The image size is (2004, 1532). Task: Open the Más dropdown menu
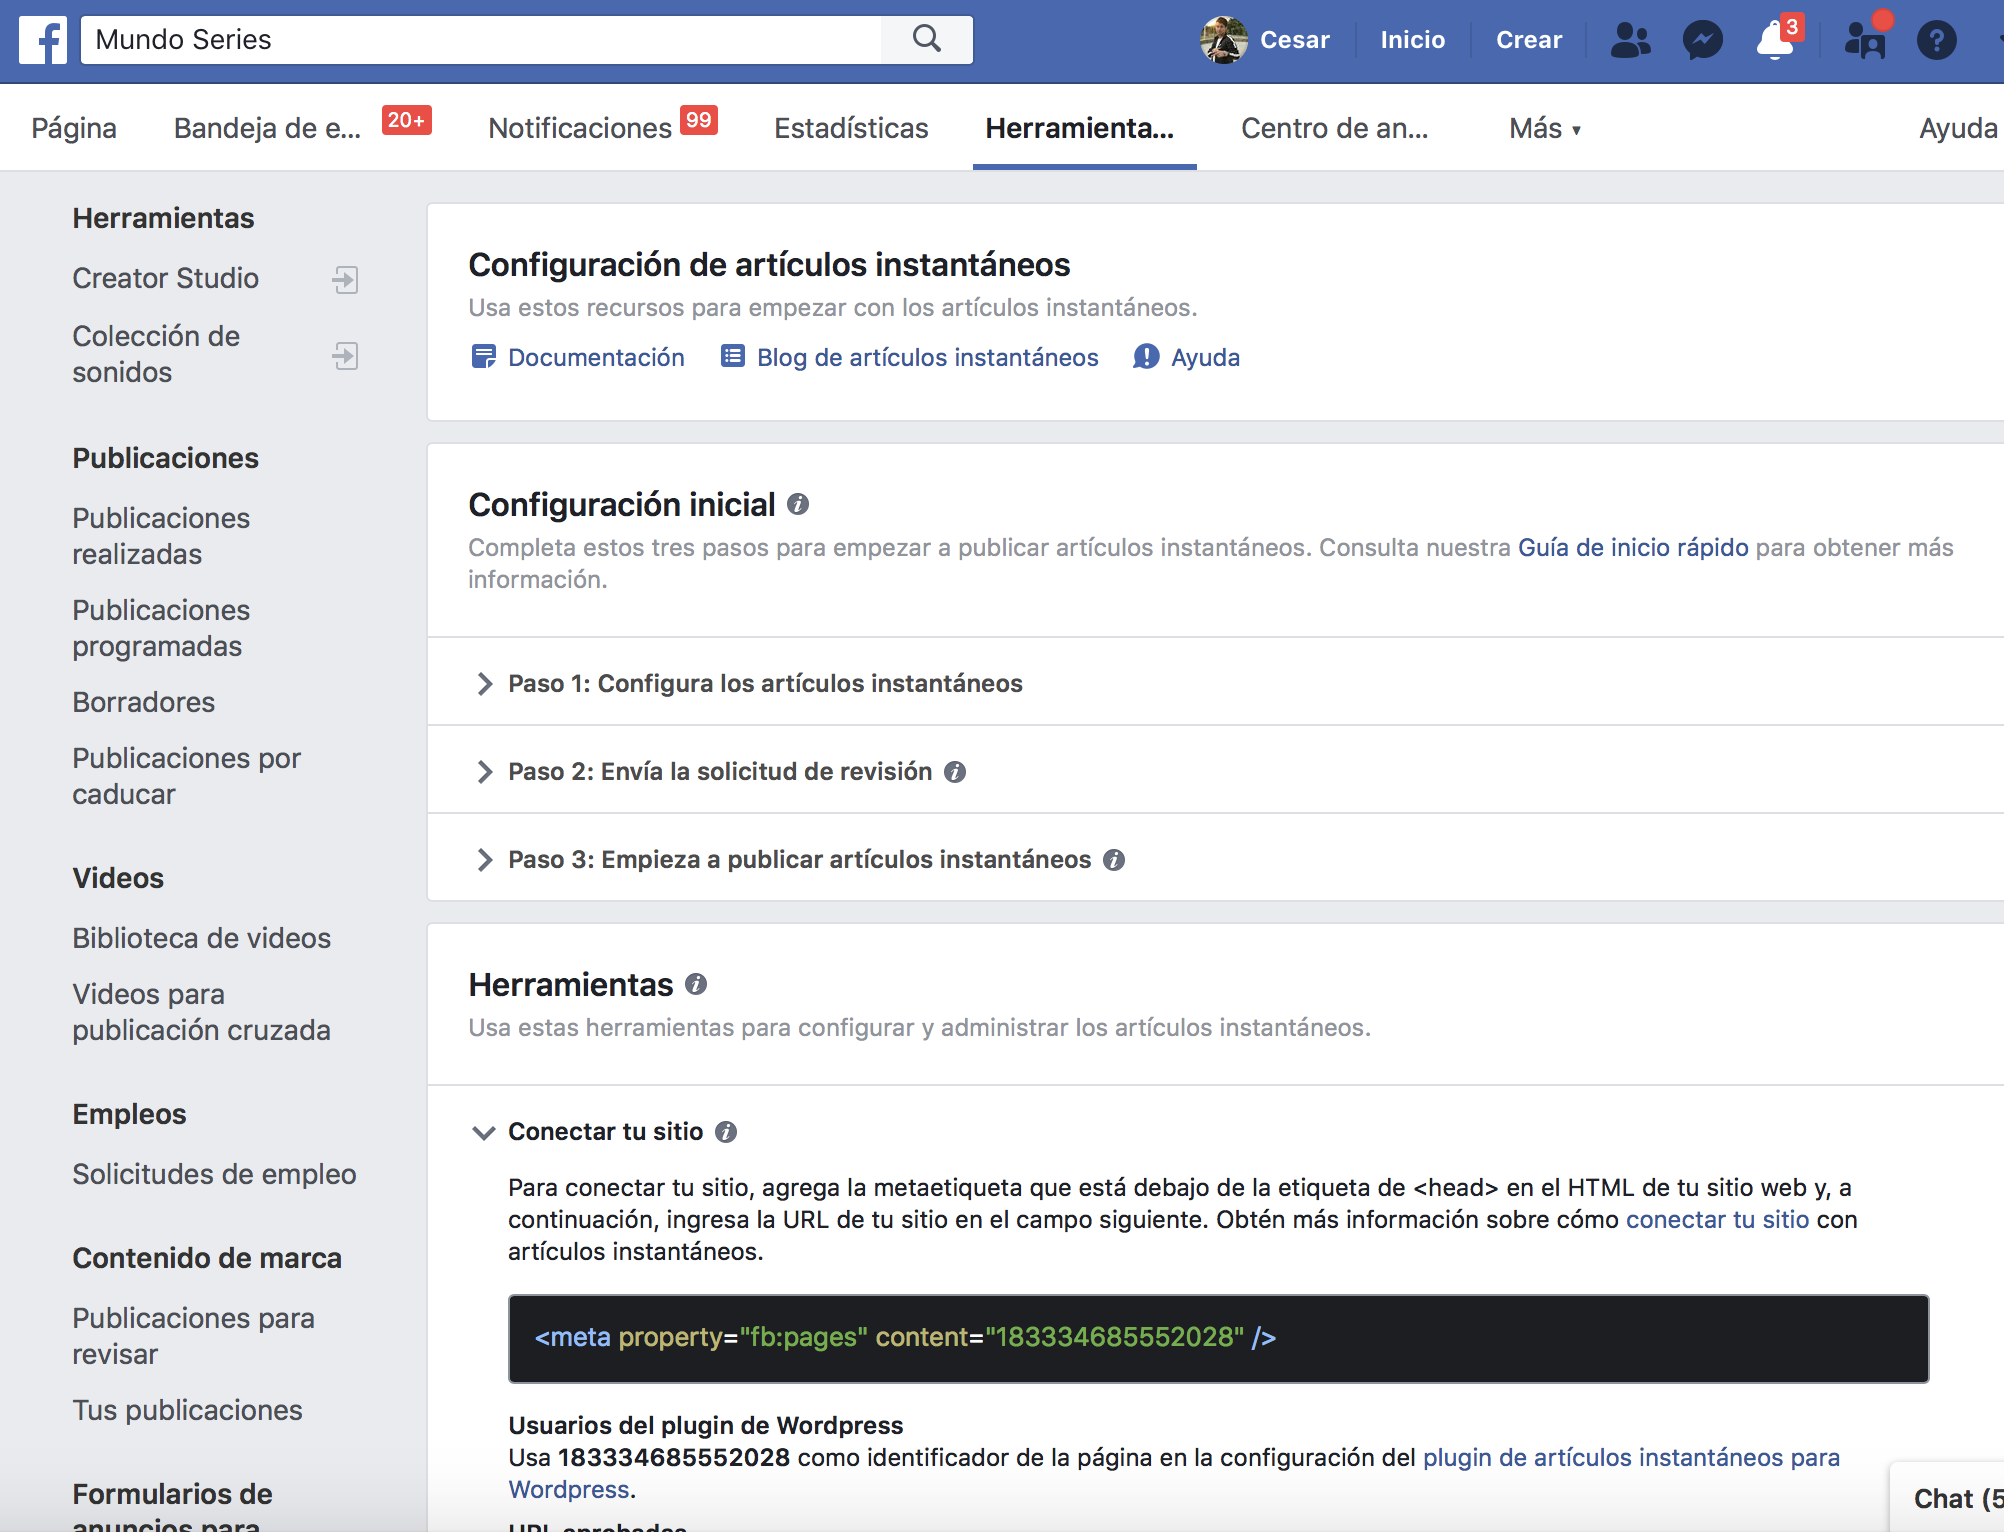(1544, 128)
